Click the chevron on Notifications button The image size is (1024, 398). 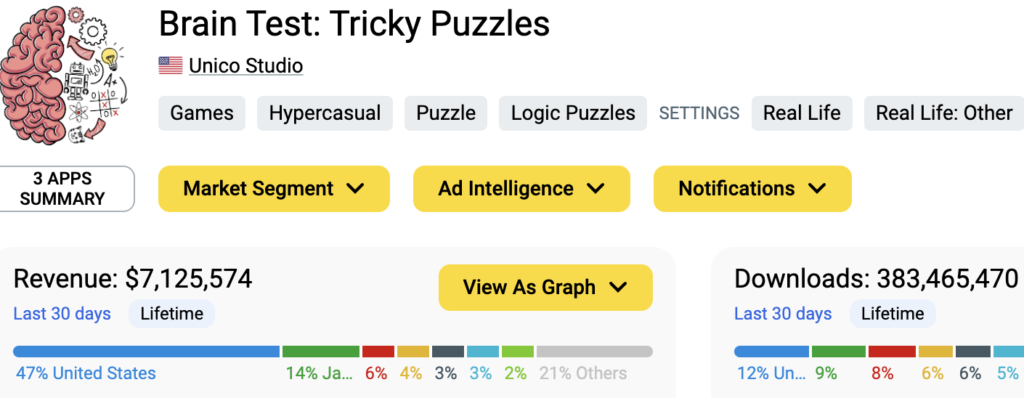coord(817,189)
